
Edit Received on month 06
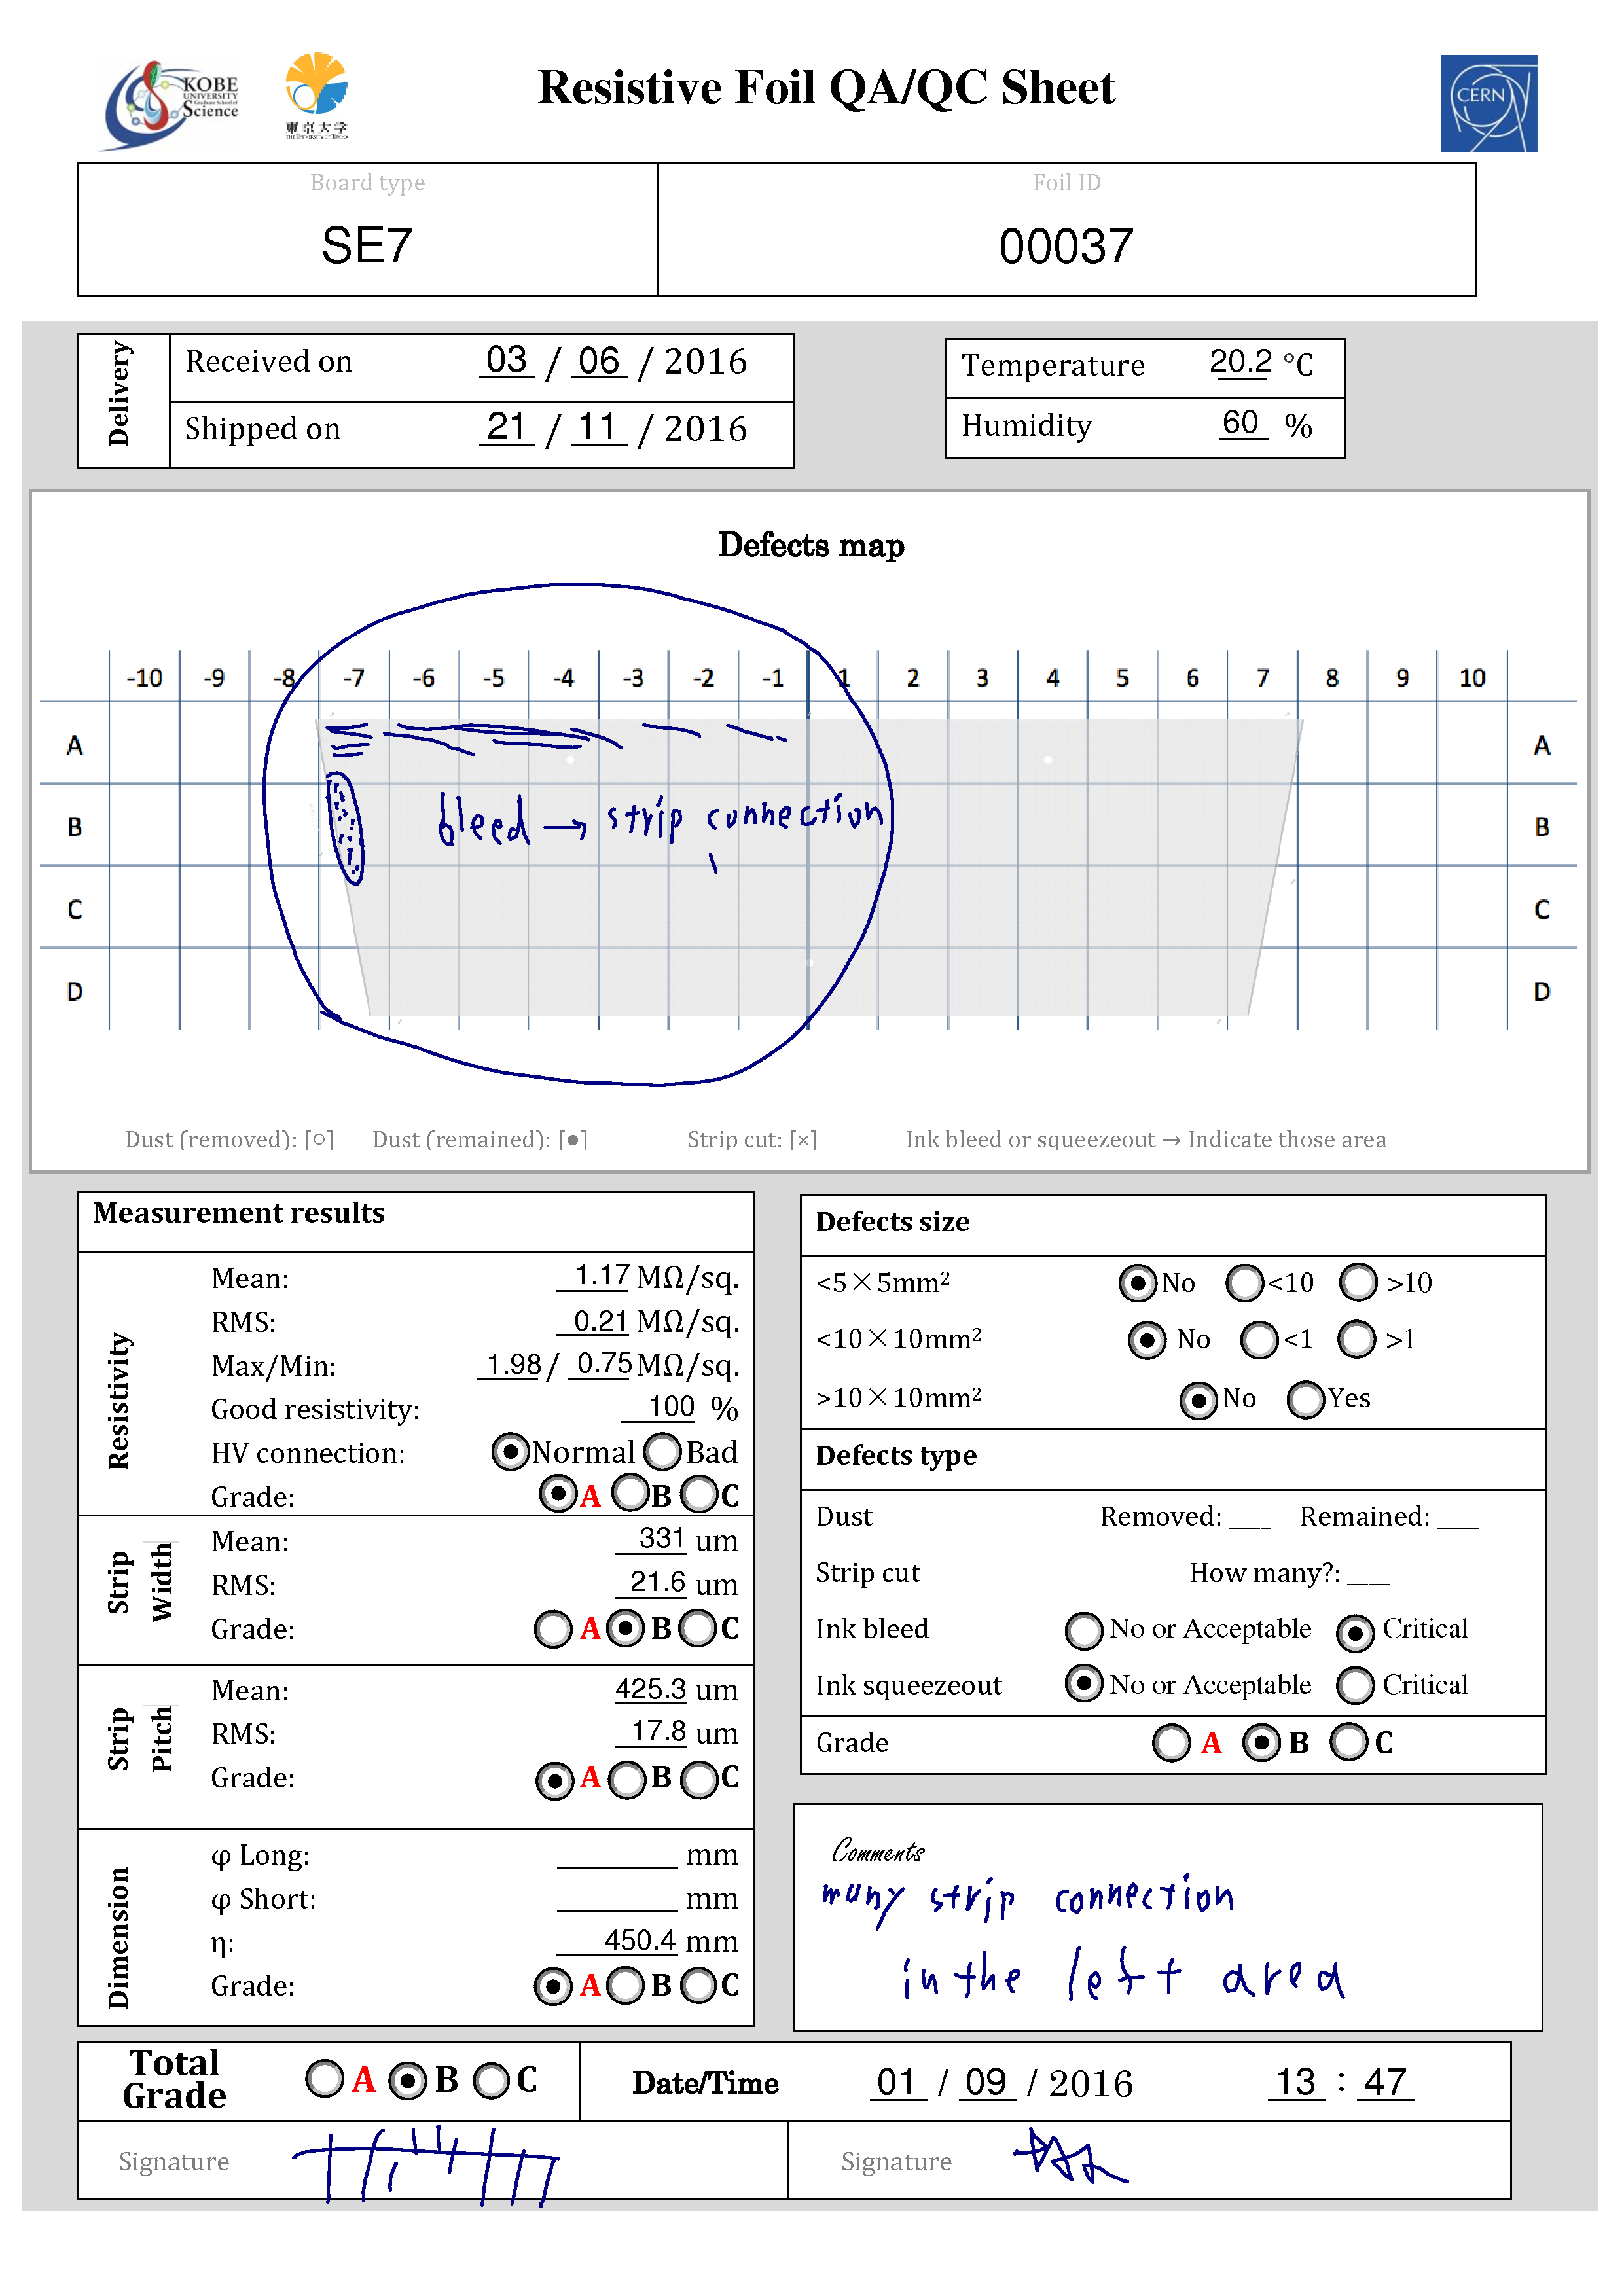coord(599,360)
